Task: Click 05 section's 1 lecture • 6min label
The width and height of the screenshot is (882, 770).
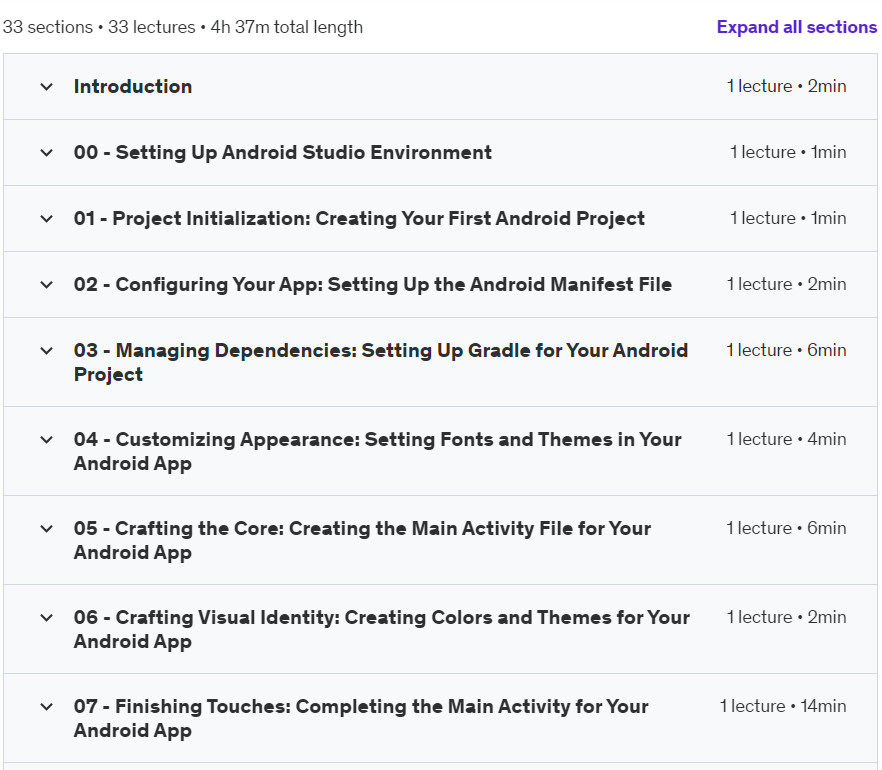Action: (786, 528)
